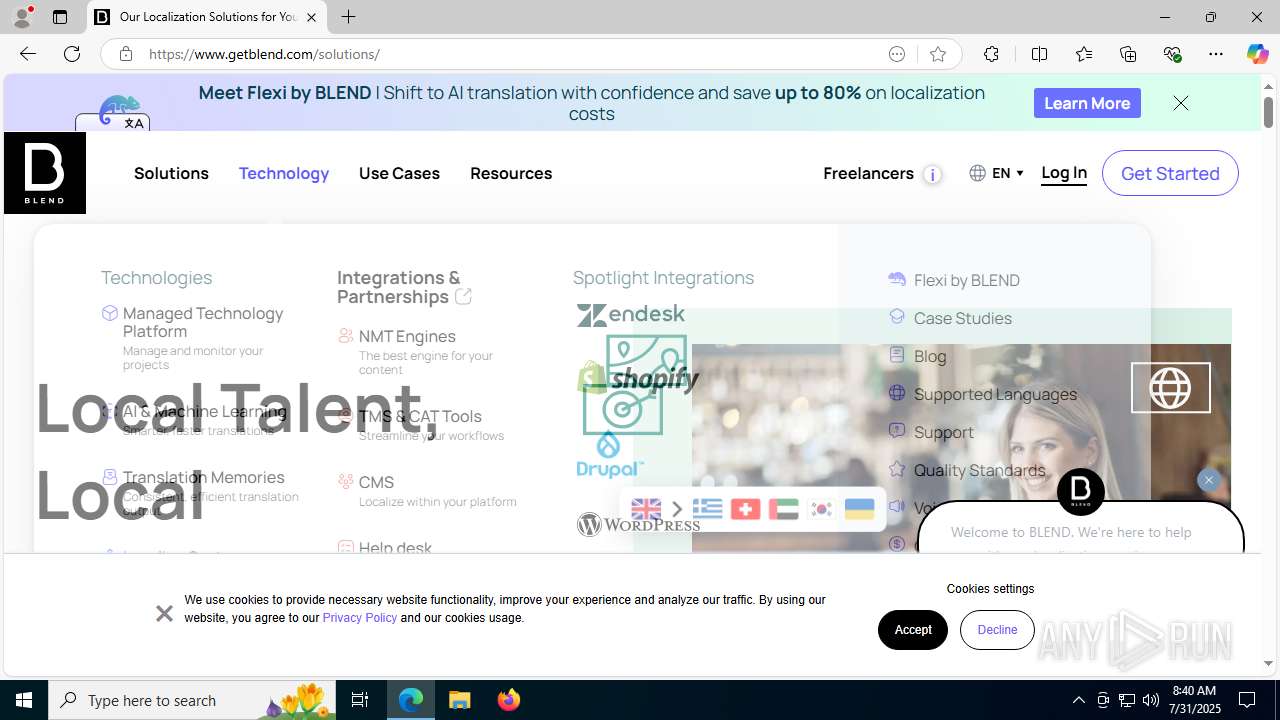Close the Flexi promo banner
Viewport: 1280px width, 720px height.
pyautogui.click(x=1181, y=103)
